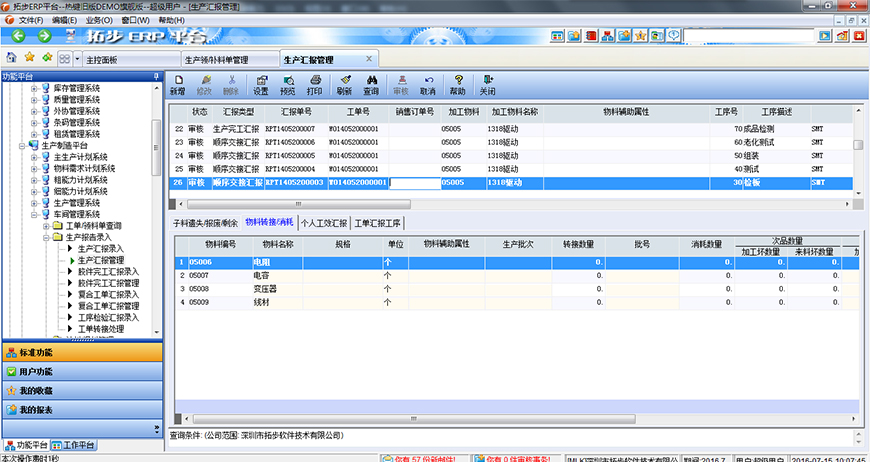Click the 打印 (Print) toolbar icon
The width and height of the screenshot is (870, 462).
(x=314, y=84)
